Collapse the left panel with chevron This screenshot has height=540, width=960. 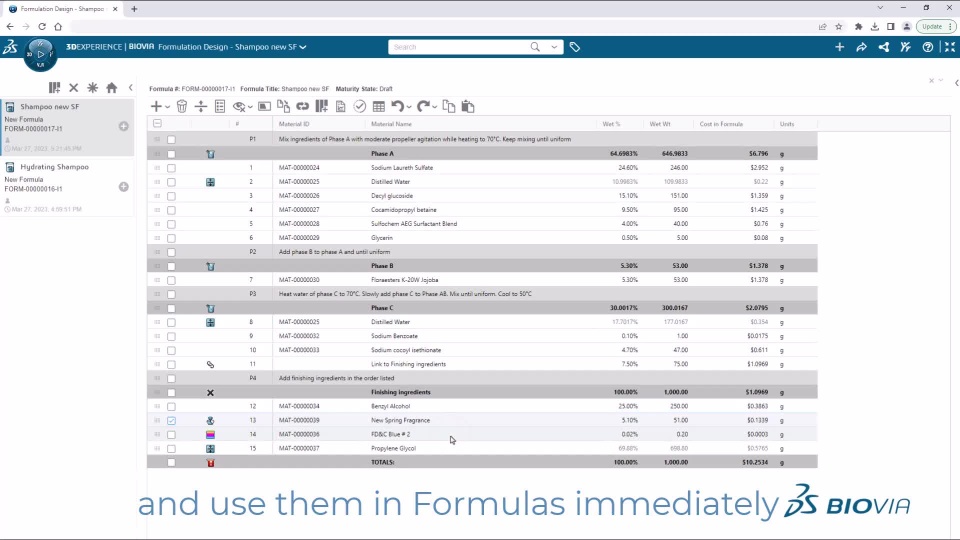130,88
